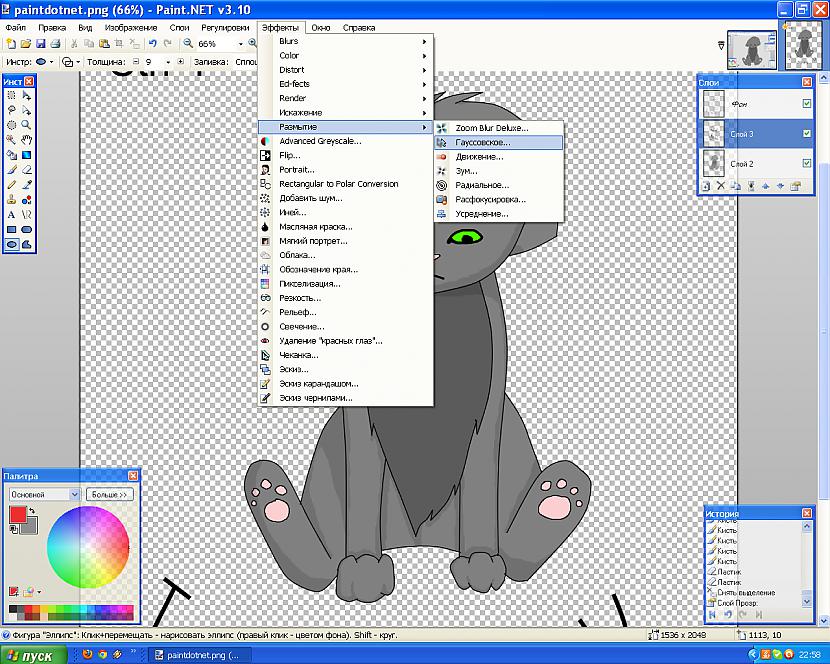Open the image list dropdown arrow near thumbnails

(x=721, y=46)
